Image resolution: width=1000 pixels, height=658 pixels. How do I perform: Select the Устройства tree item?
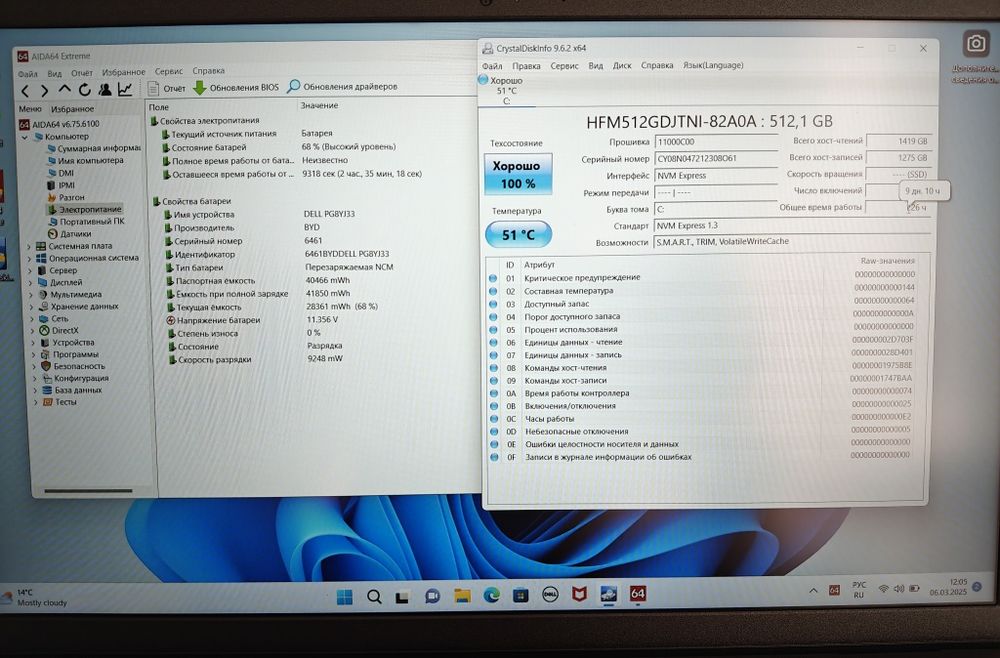67,342
